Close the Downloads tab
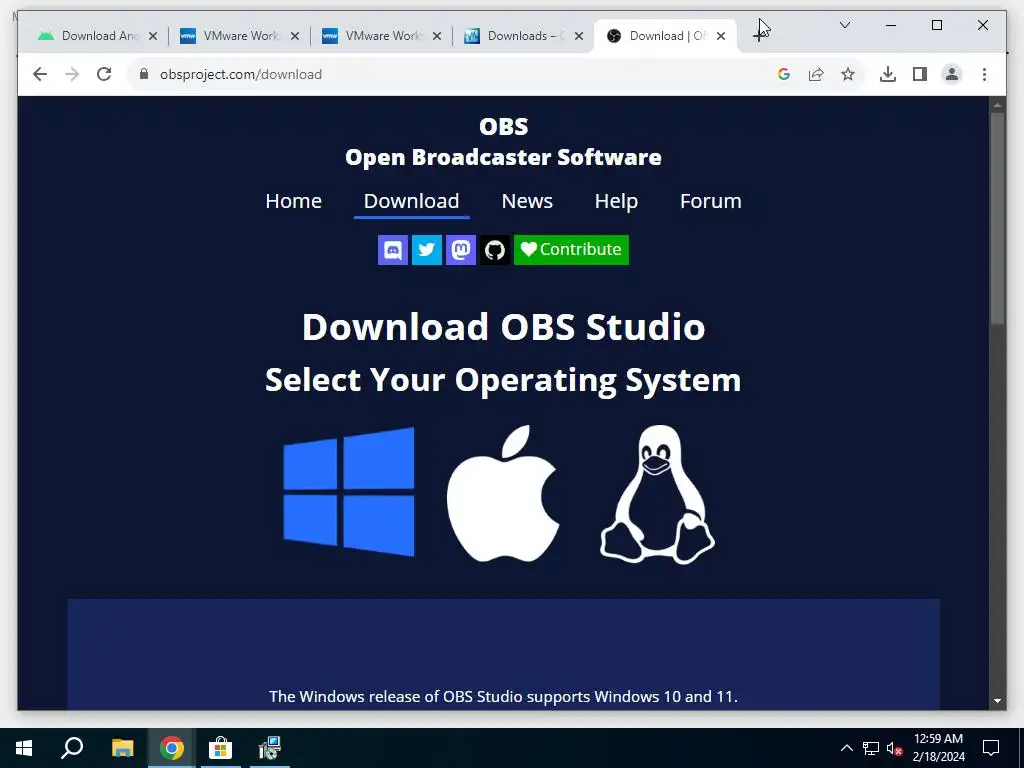The image size is (1024, 768). coord(579,36)
